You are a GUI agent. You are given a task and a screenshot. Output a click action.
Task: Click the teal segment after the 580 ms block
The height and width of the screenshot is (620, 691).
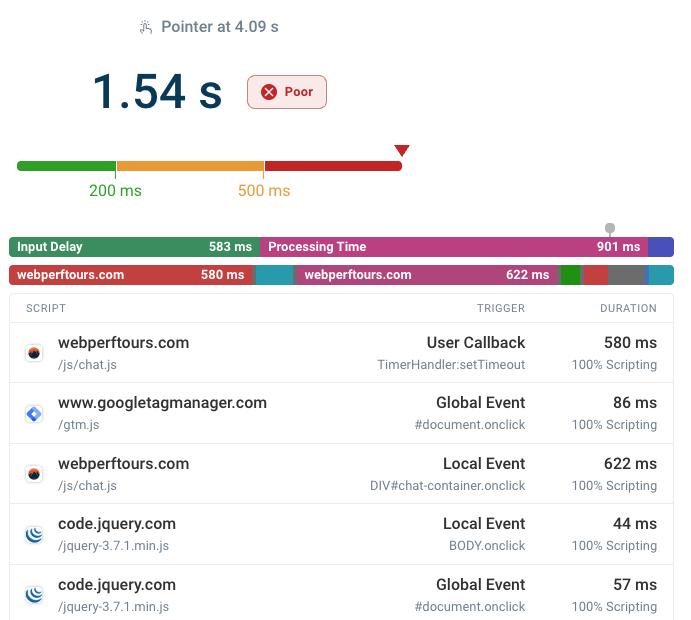[x=275, y=275]
